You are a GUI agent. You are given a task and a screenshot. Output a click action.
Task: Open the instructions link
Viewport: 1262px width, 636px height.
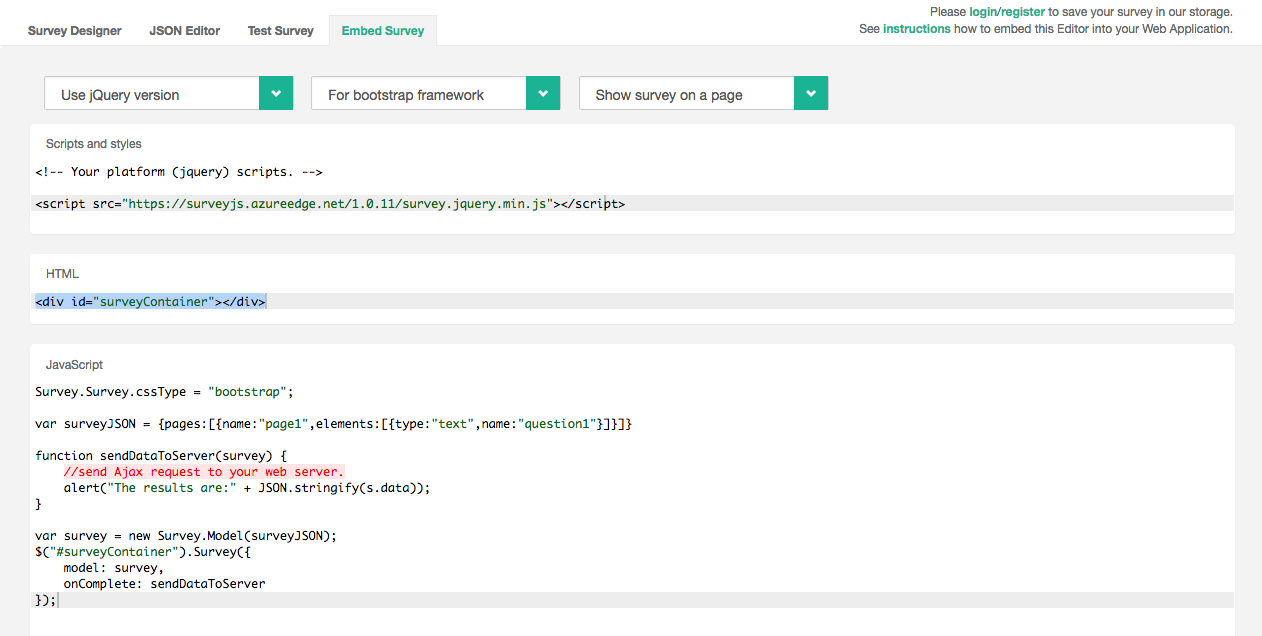917,29
